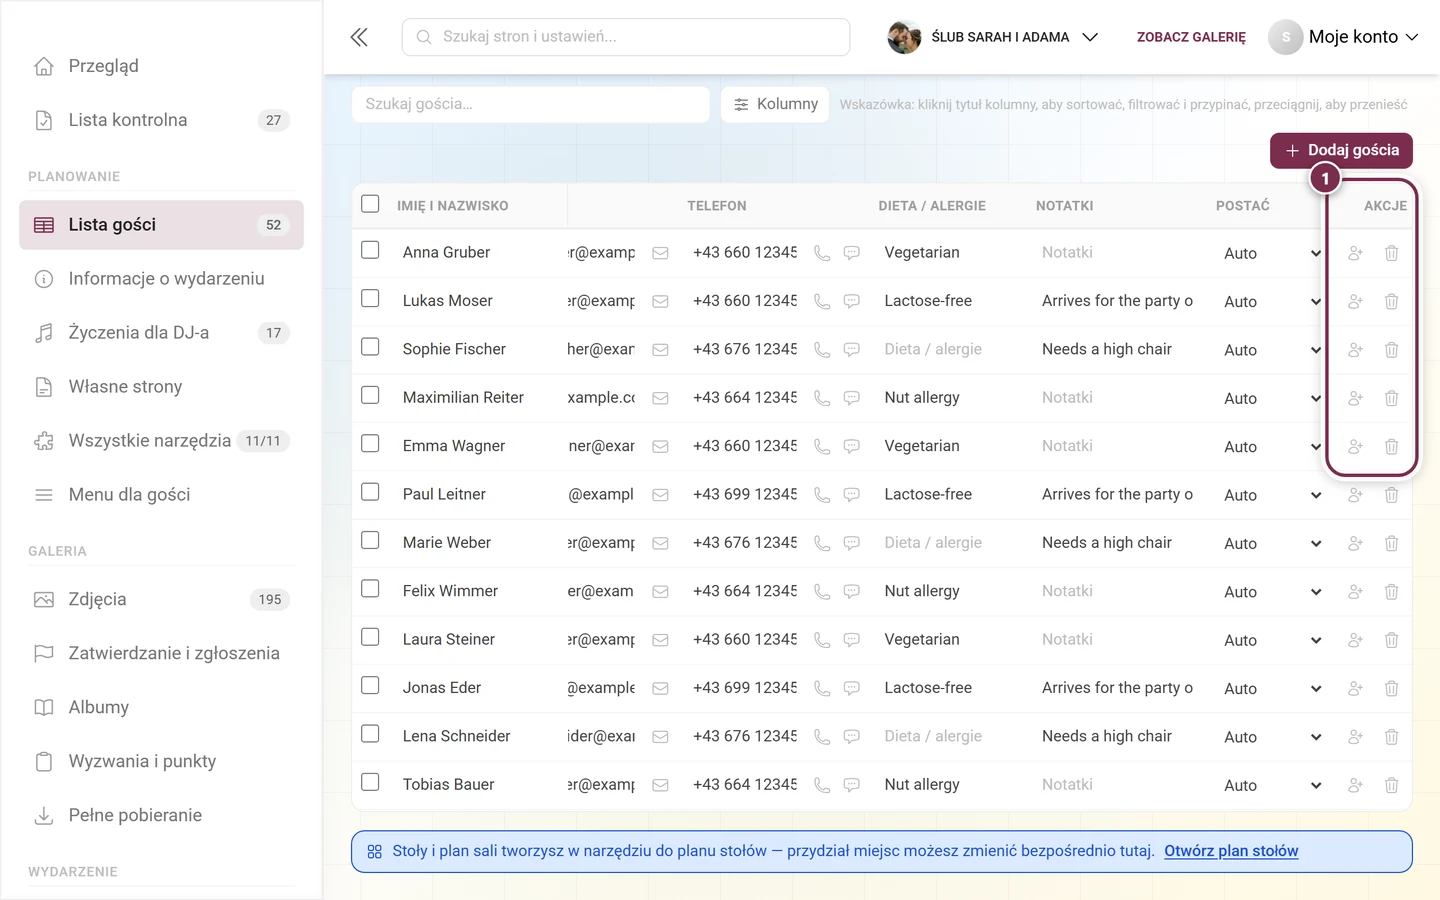Image resolution: width=1440 pixels, height=900 pixels.
Task: Navigate to Informacje o wydarzeniu
Action: click(161, 279)
